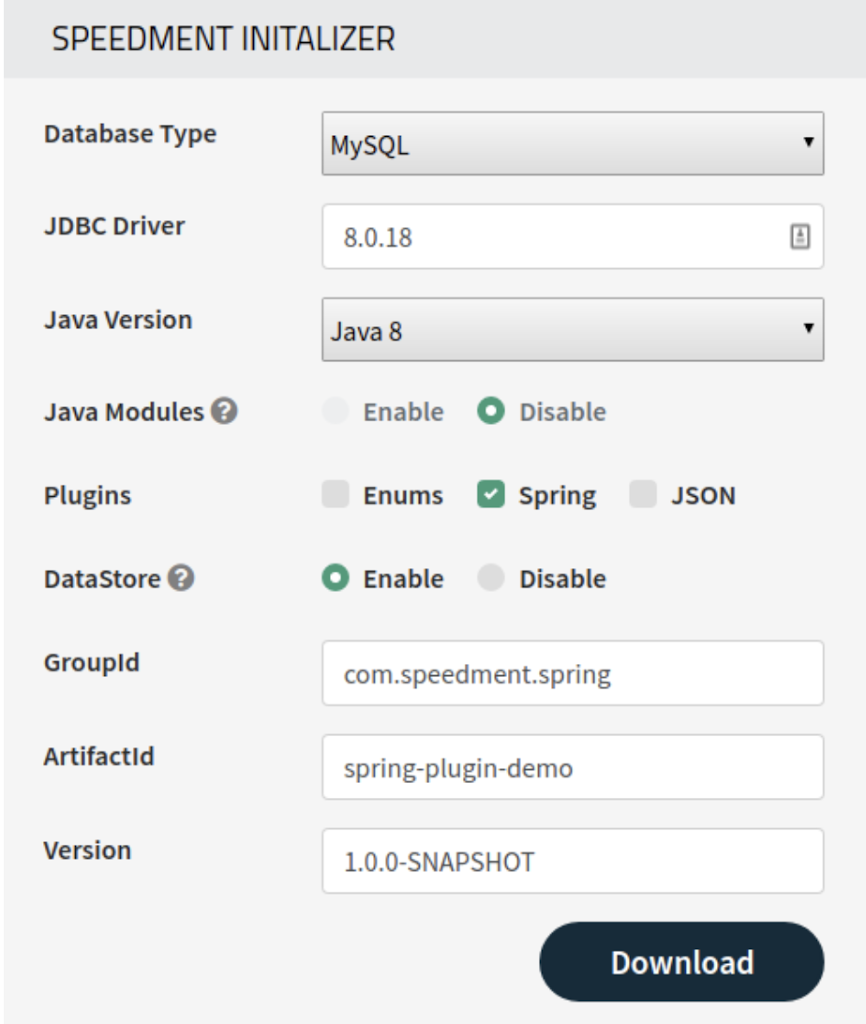The width and height of the screenshot is (866, 1024).
Task: Select Enable radio for Java Modules
Action: pos(336,412)
